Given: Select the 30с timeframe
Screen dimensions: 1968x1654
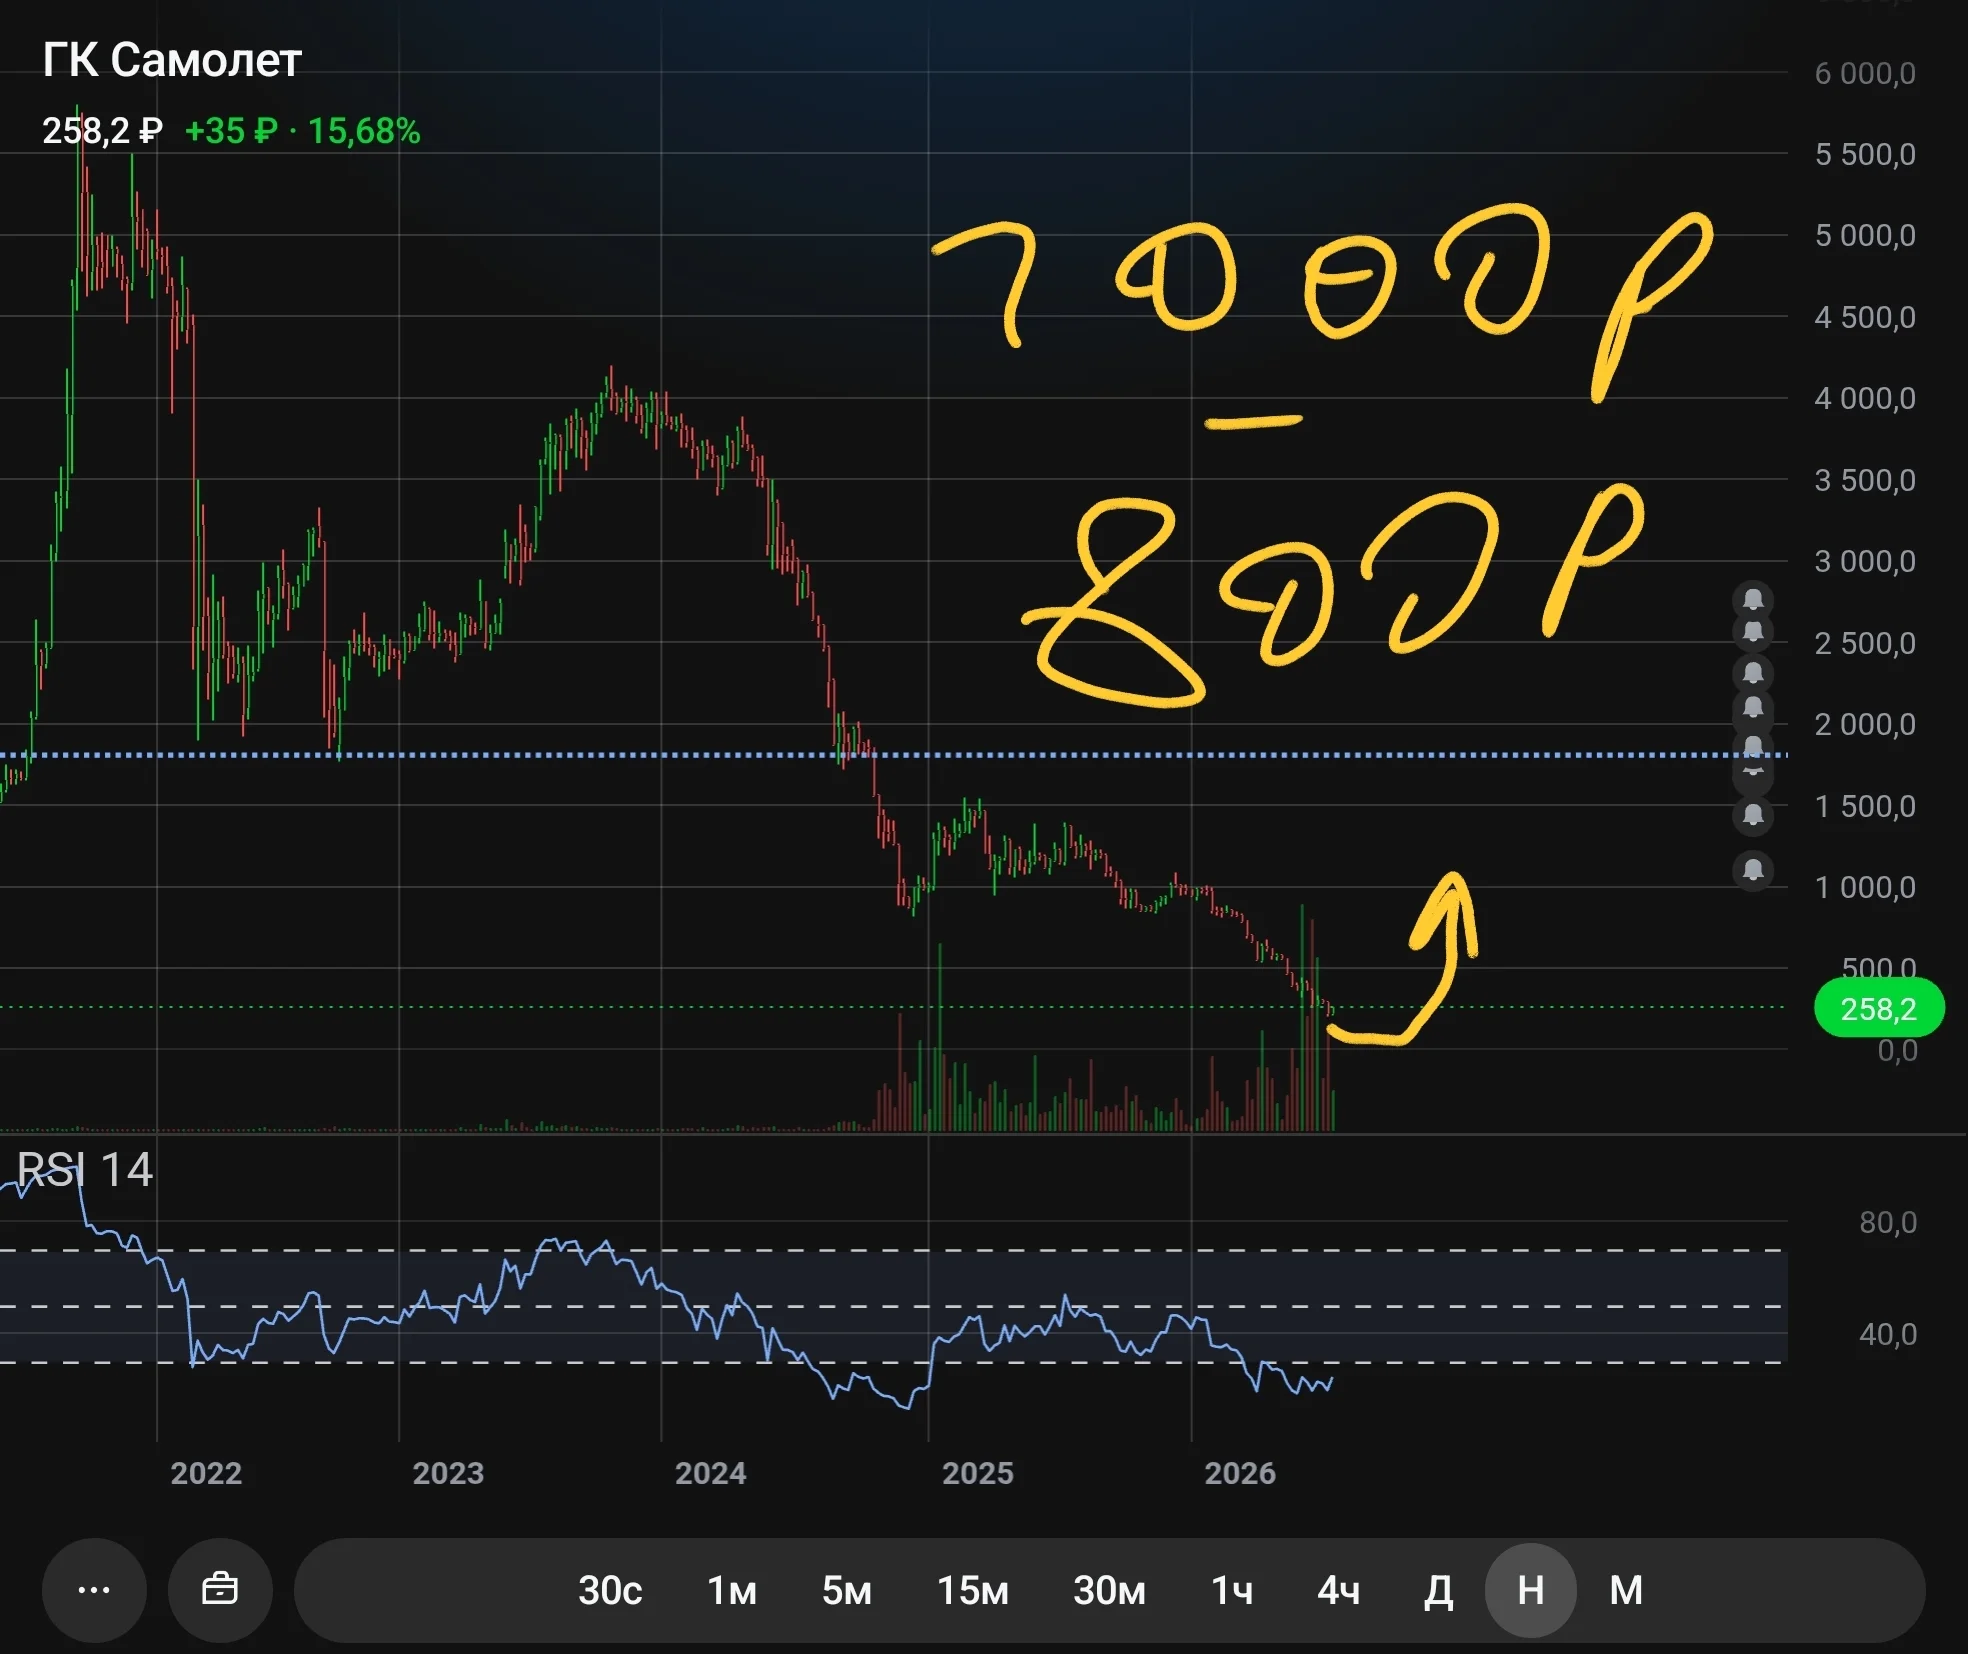Looking at the screenshot, I should (610, 1590).
